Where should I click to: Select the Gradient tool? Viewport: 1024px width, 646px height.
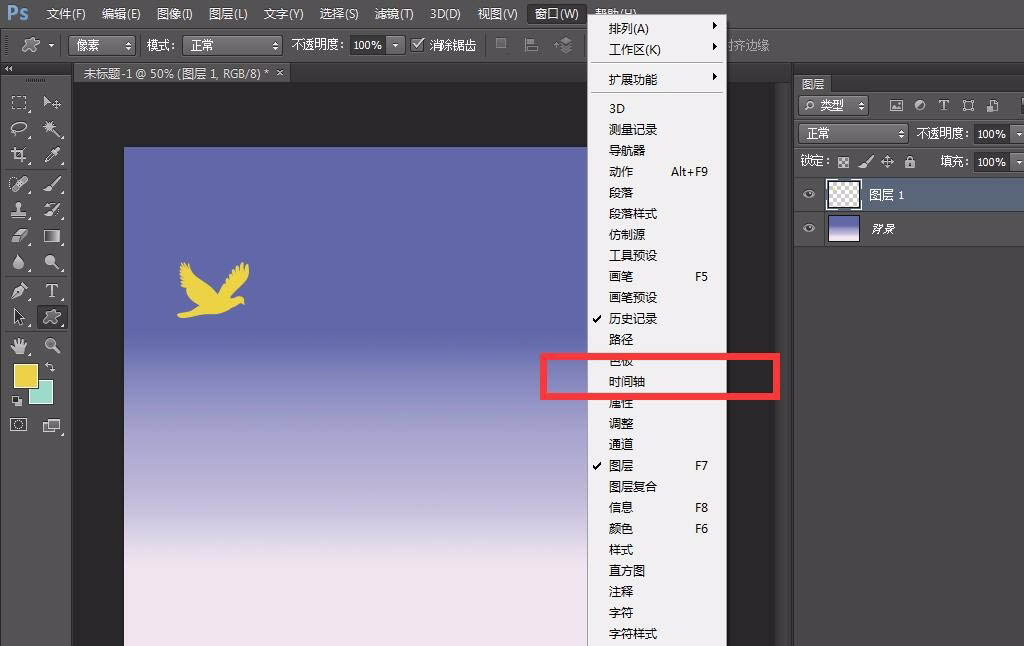52,236
